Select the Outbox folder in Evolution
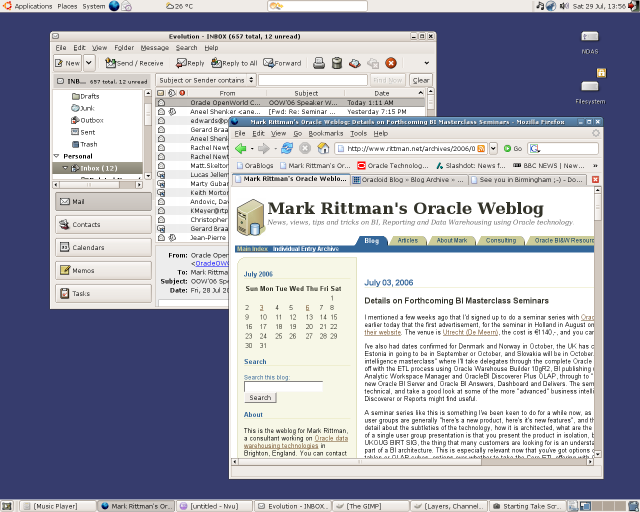Viewport: 640px width, 512px height. pyautogui.click(x=87, y=120)
